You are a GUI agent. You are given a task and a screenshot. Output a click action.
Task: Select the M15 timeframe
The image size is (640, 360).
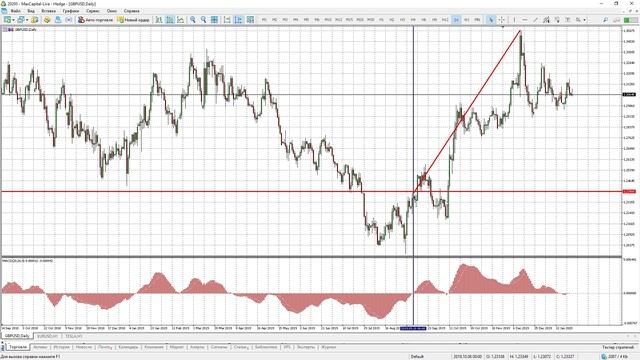coord(349,20)
